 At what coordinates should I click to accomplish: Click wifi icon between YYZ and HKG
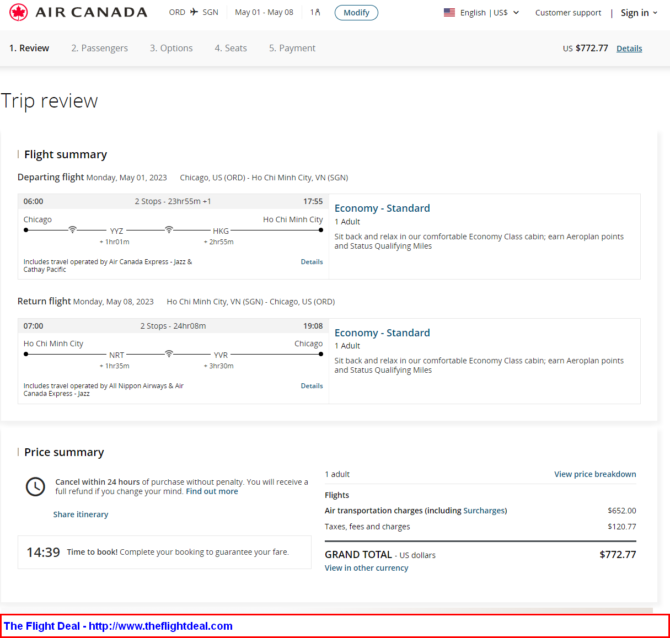click(169, 230)
